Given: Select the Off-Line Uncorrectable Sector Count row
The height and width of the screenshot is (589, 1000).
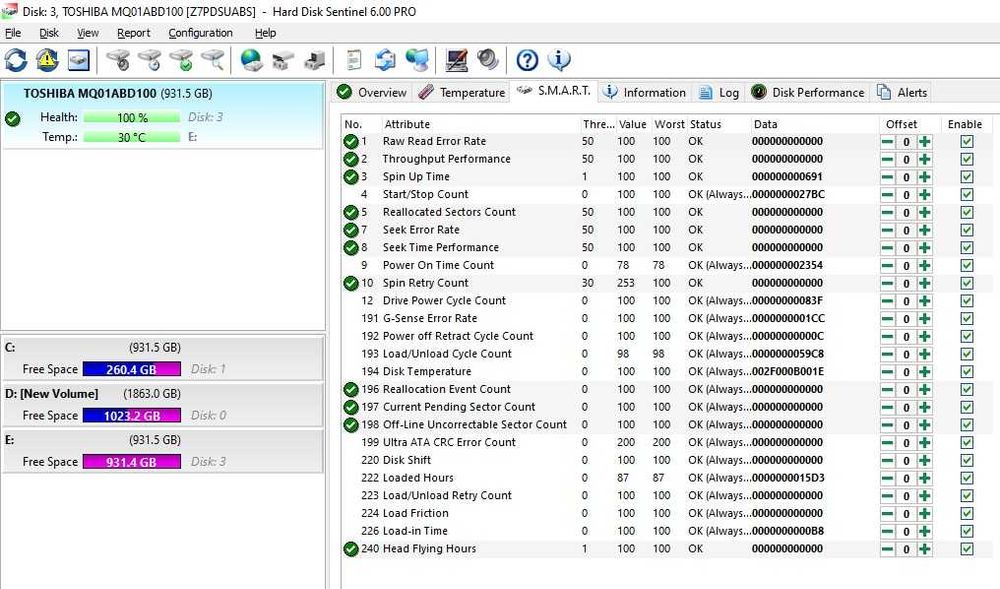Looking at the screenshot, I should [666, 425].
